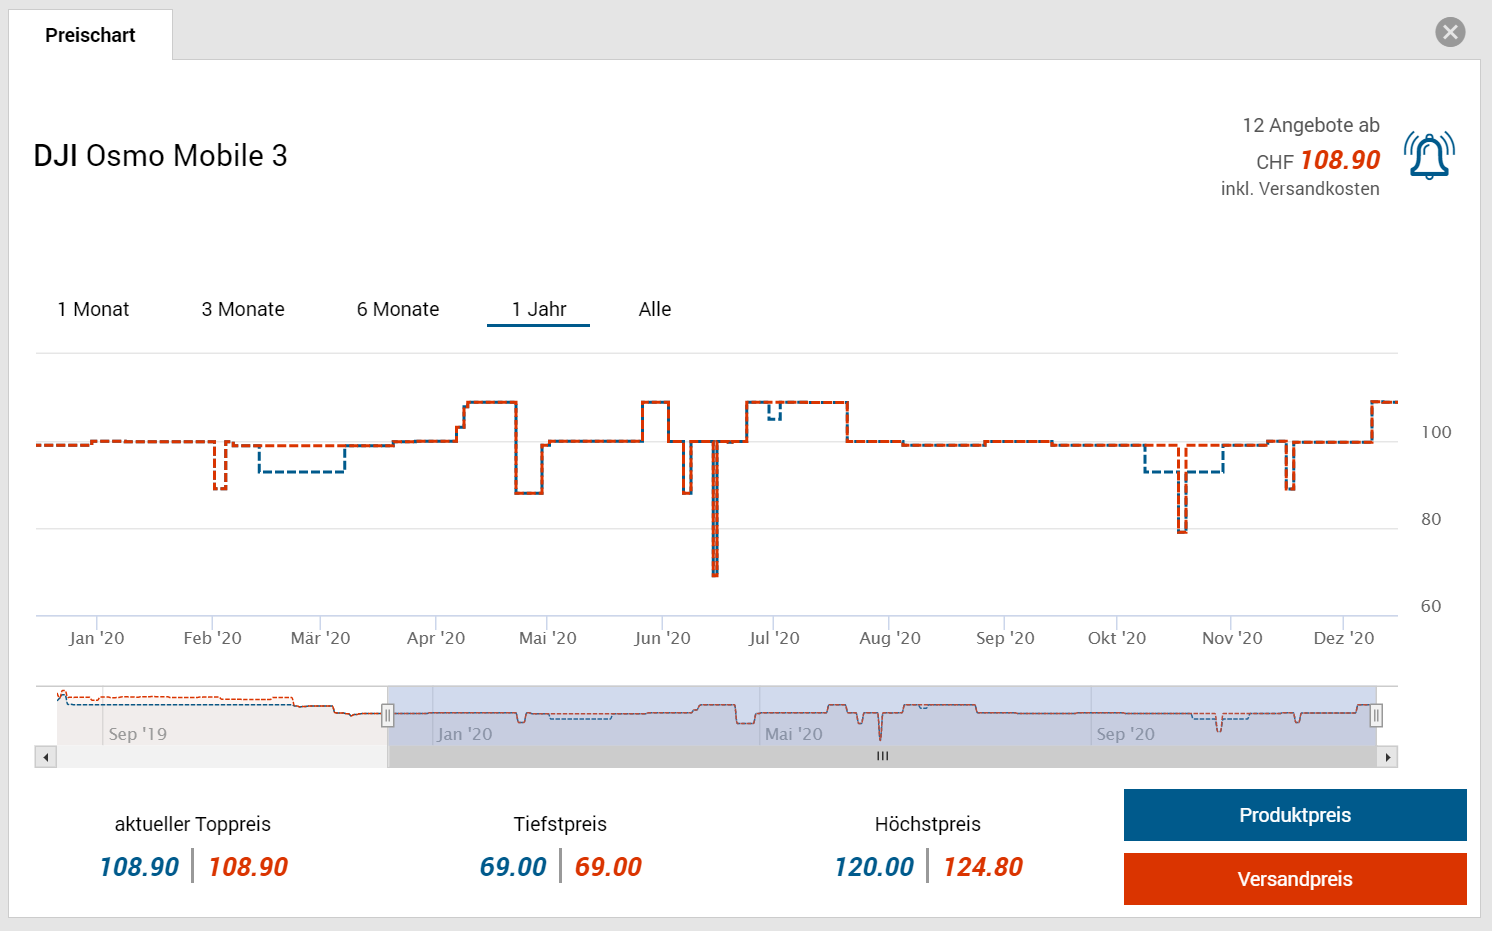1492x931 pixels.
Task: Grab the left range selector handle
Action: point(388,716)
